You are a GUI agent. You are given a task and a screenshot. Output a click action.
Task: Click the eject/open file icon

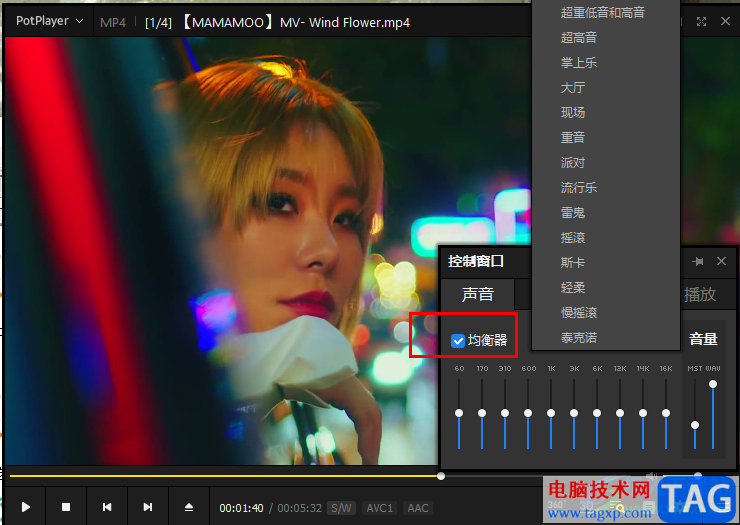[189, 508]
